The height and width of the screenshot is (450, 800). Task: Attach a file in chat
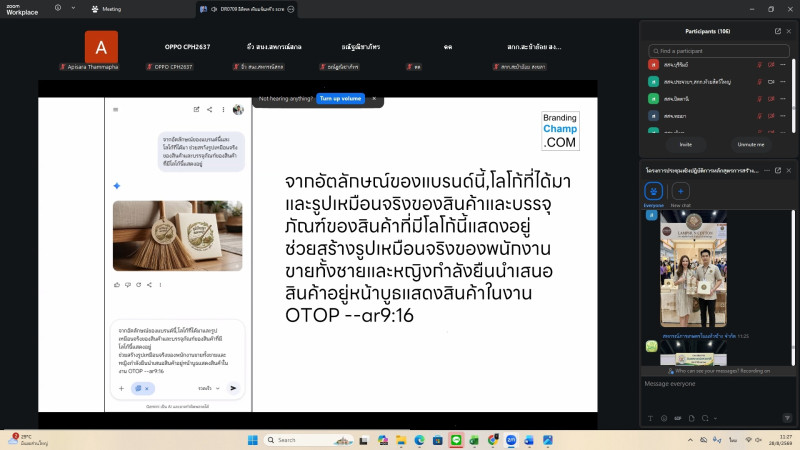tap(691, 418)
